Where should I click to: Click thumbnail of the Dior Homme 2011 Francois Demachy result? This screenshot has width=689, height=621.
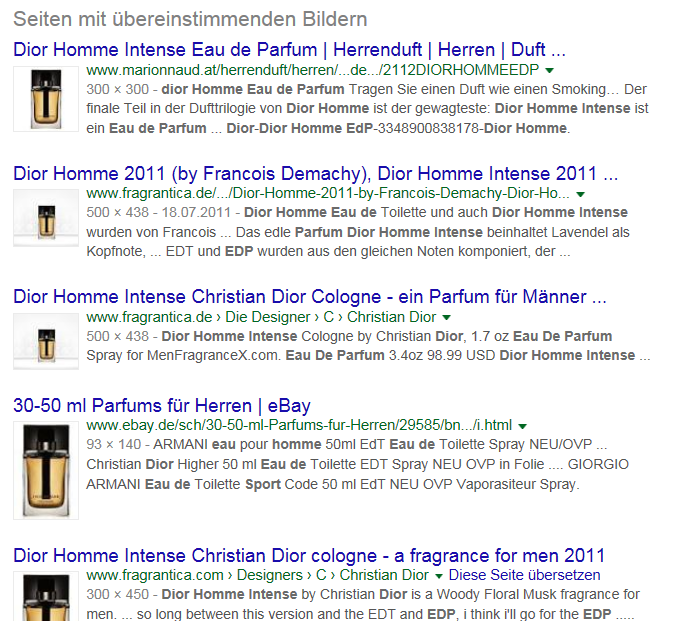click(46, 218)
